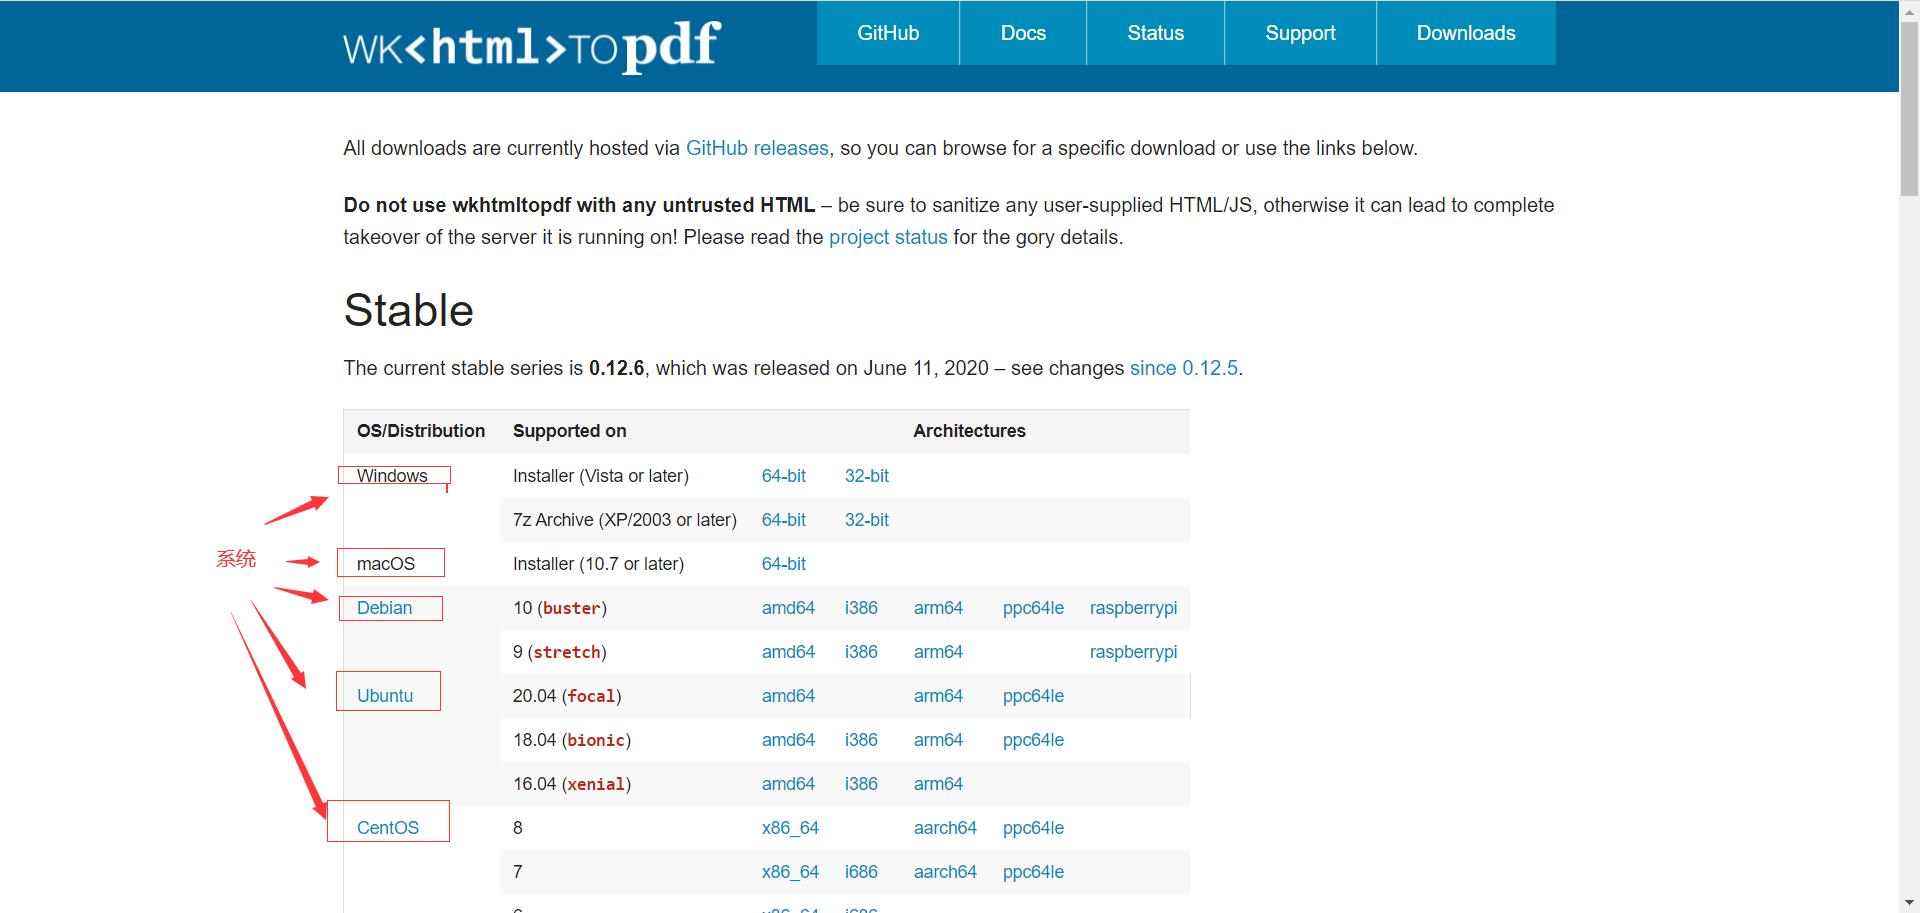This screenshot has height=913, width=1920.
Task: Download Ubuntu 20.04 focal arm64
Action: tap(938, 696)
